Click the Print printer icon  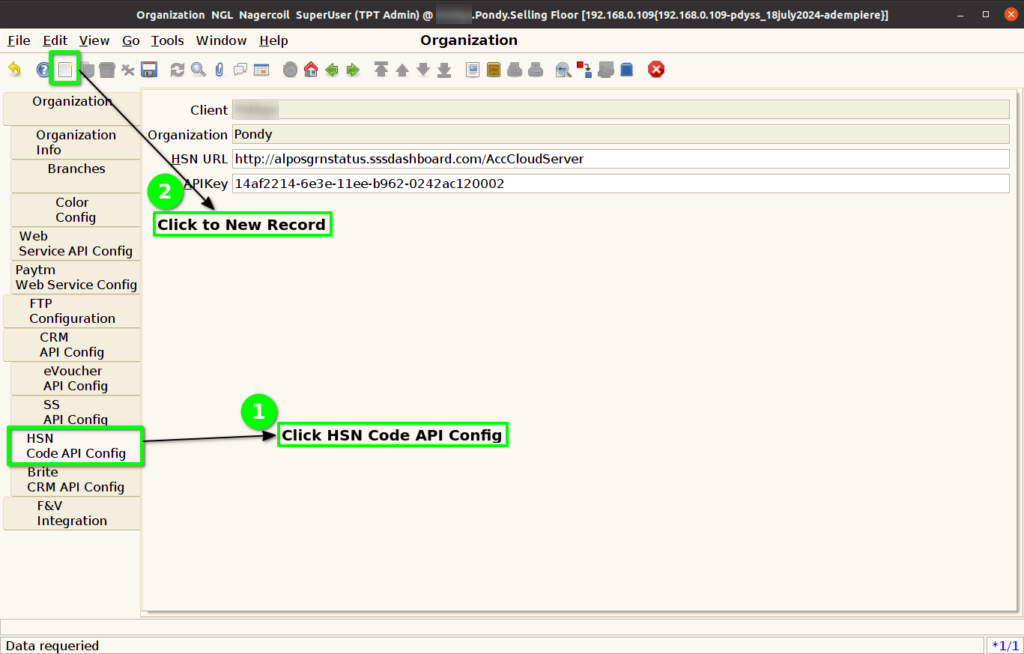(536, 69)
